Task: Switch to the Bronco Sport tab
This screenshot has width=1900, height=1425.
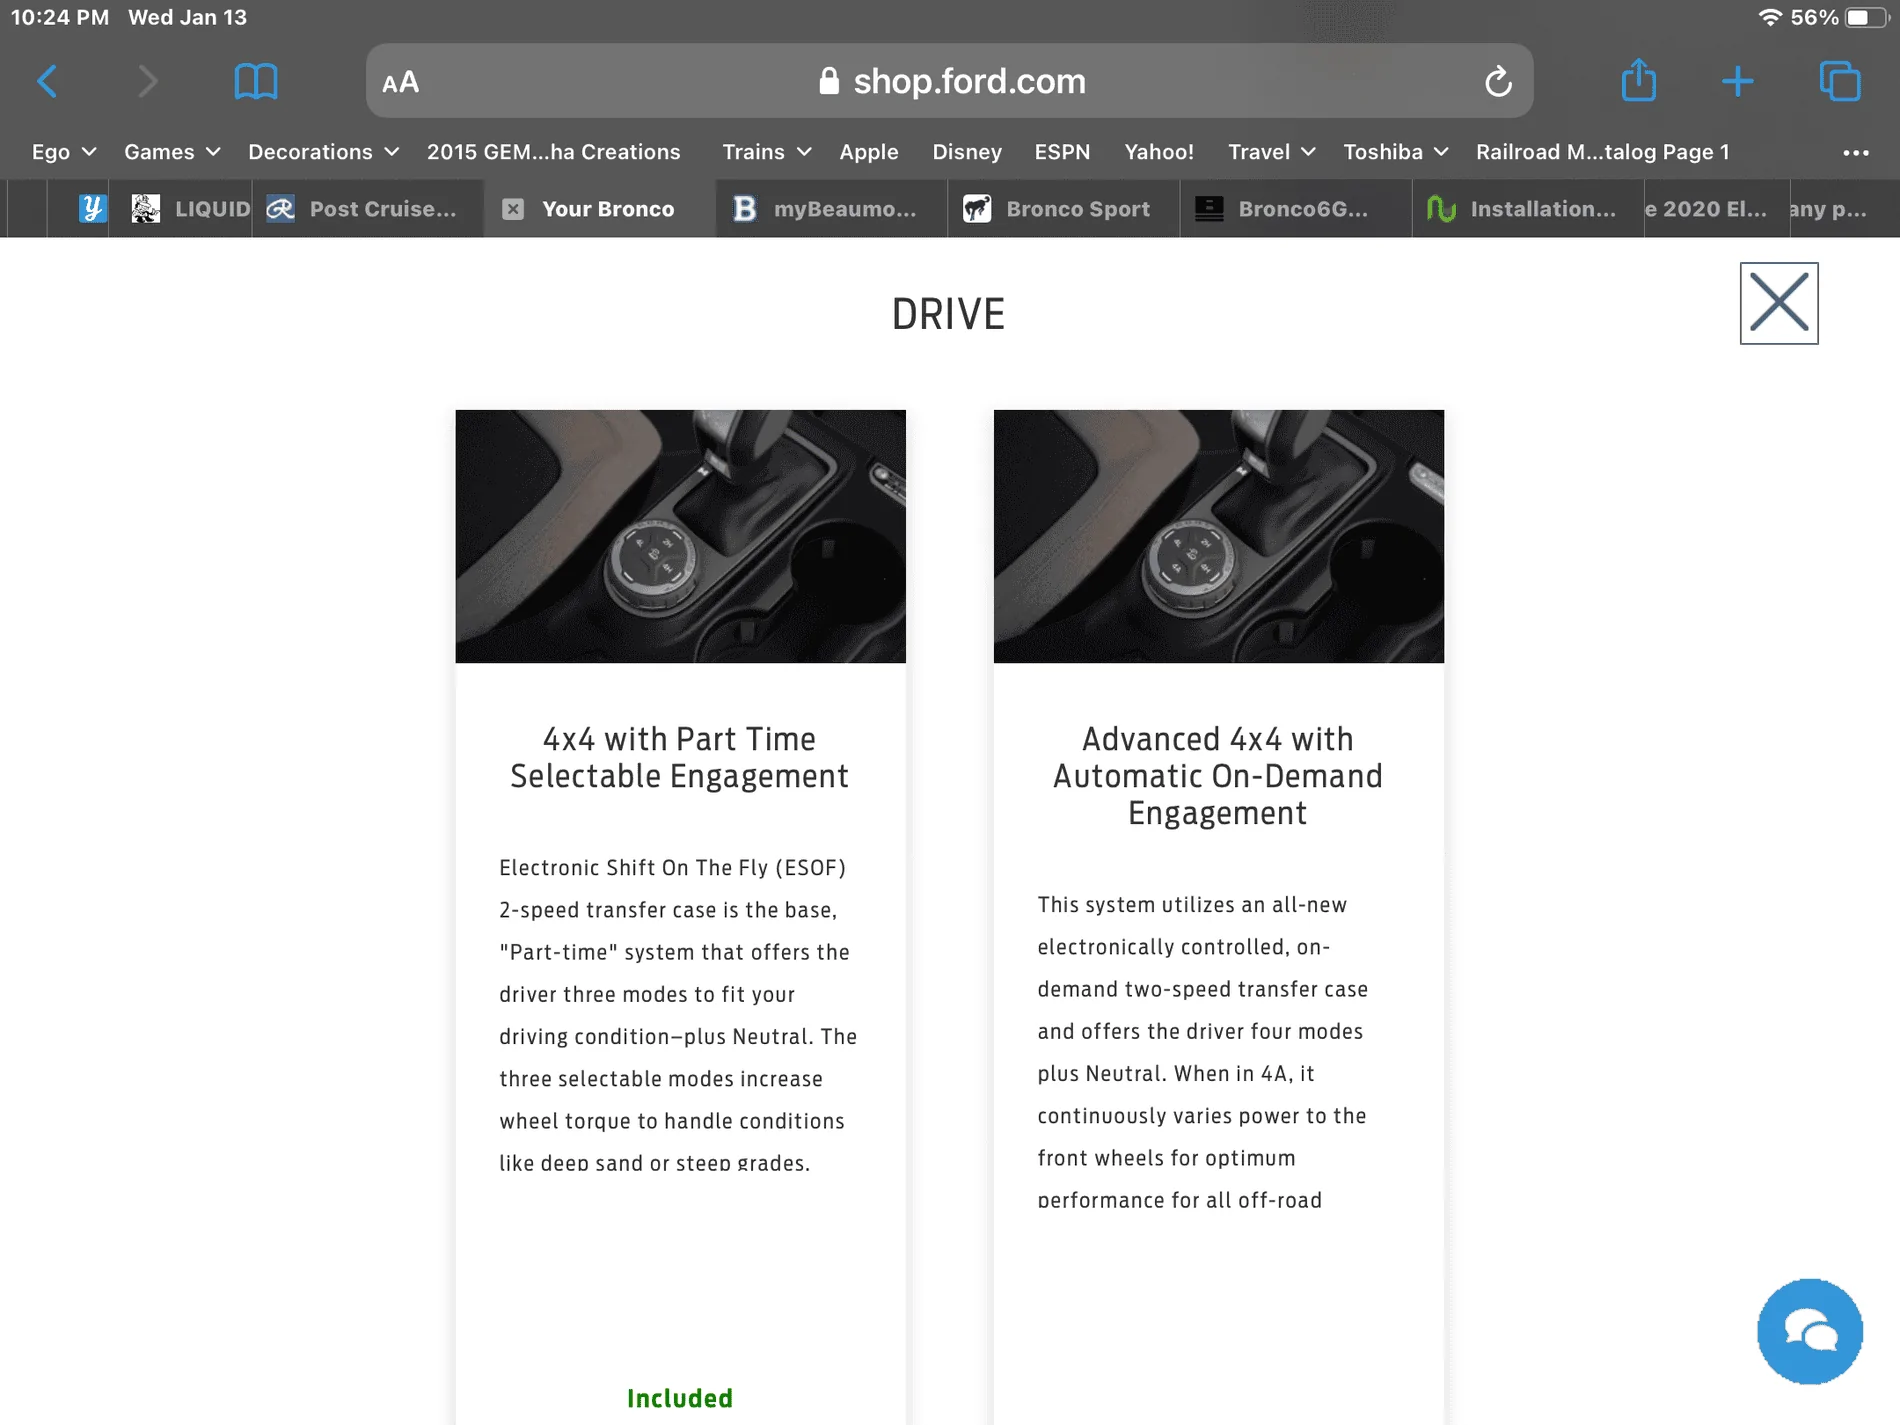Action: click(x=1064, y=209)
